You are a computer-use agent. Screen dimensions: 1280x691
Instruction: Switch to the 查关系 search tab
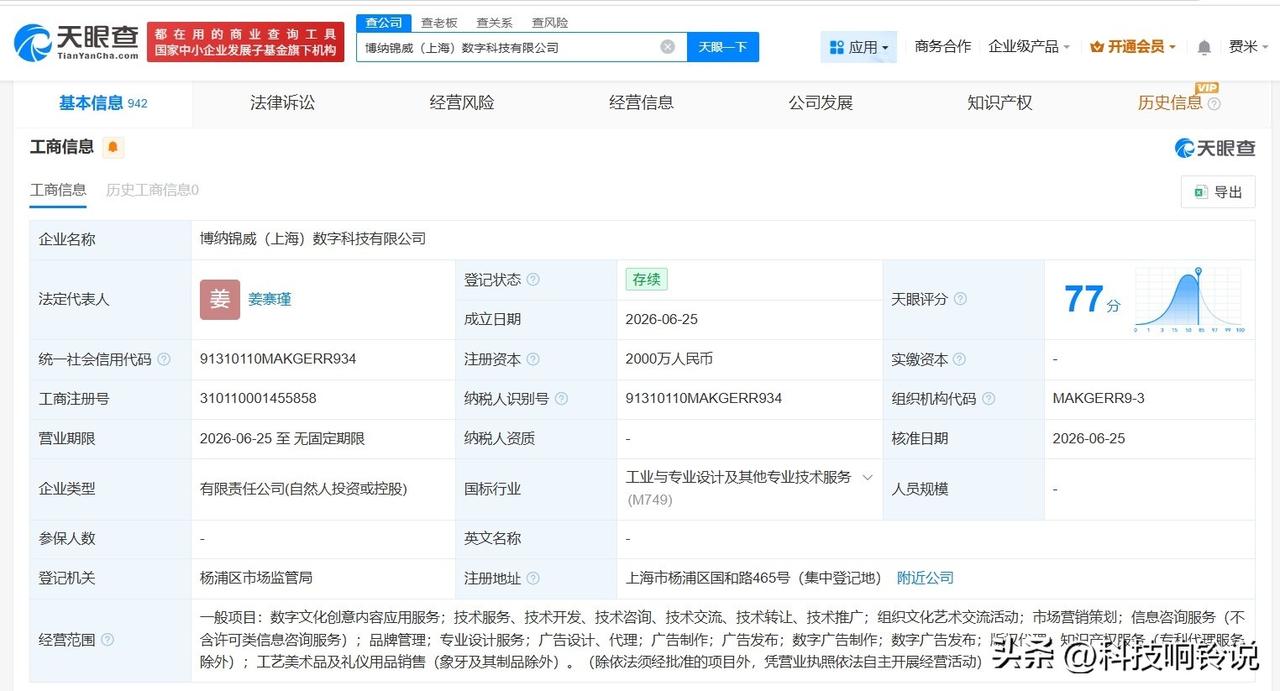click(x=494, y=22)
